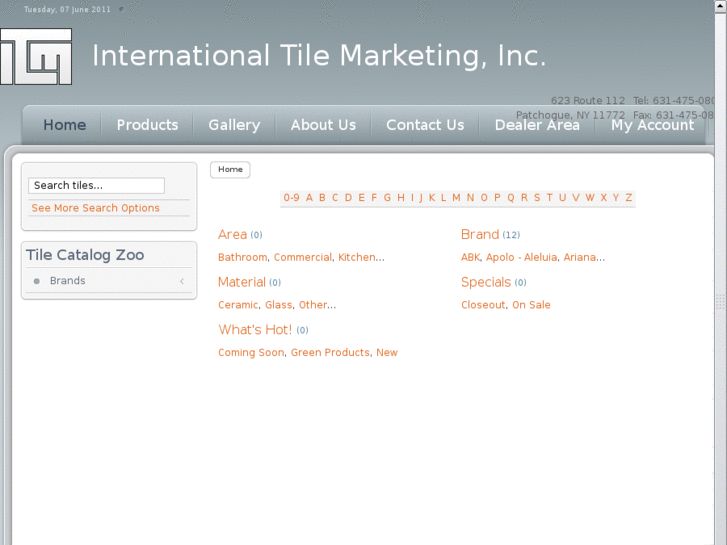Image resolution: width=727 pixels, height=545 pixels.
Task: Filter by letter O in alphabet index
Action: click(484, 198)
